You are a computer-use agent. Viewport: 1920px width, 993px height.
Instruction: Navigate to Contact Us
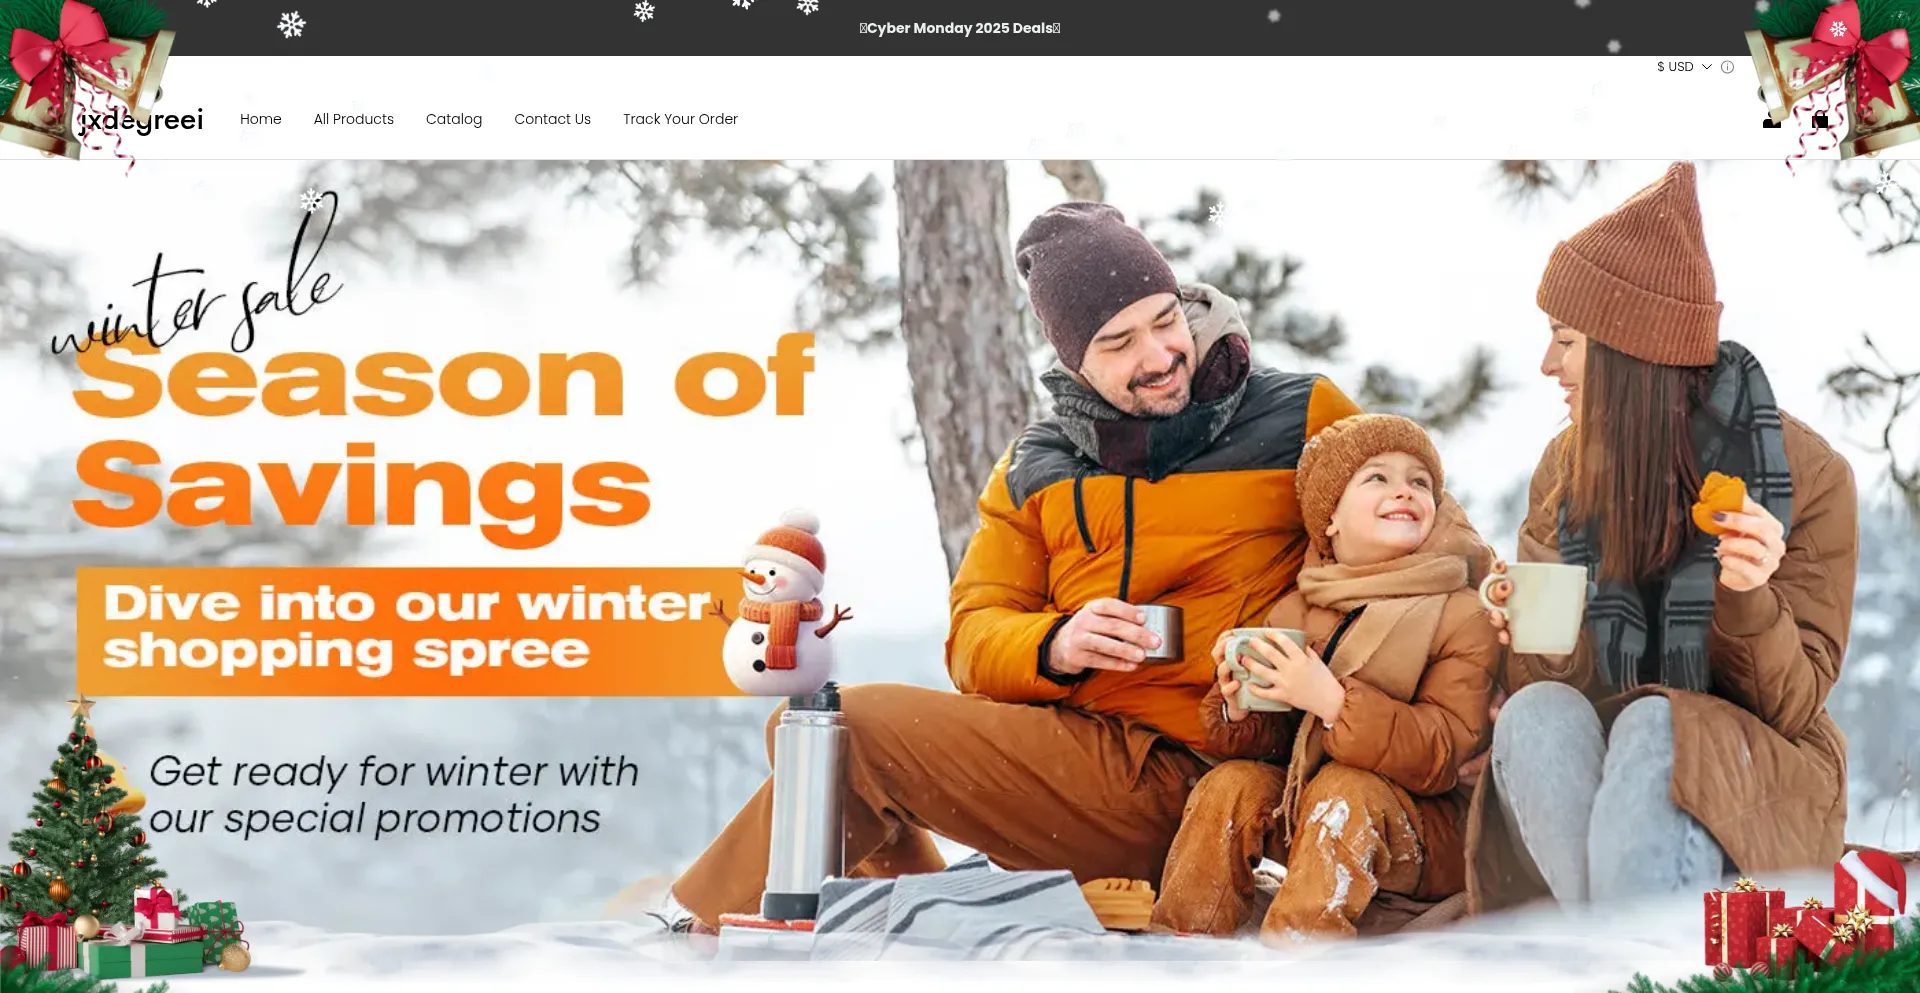click(x=552, y=119)
